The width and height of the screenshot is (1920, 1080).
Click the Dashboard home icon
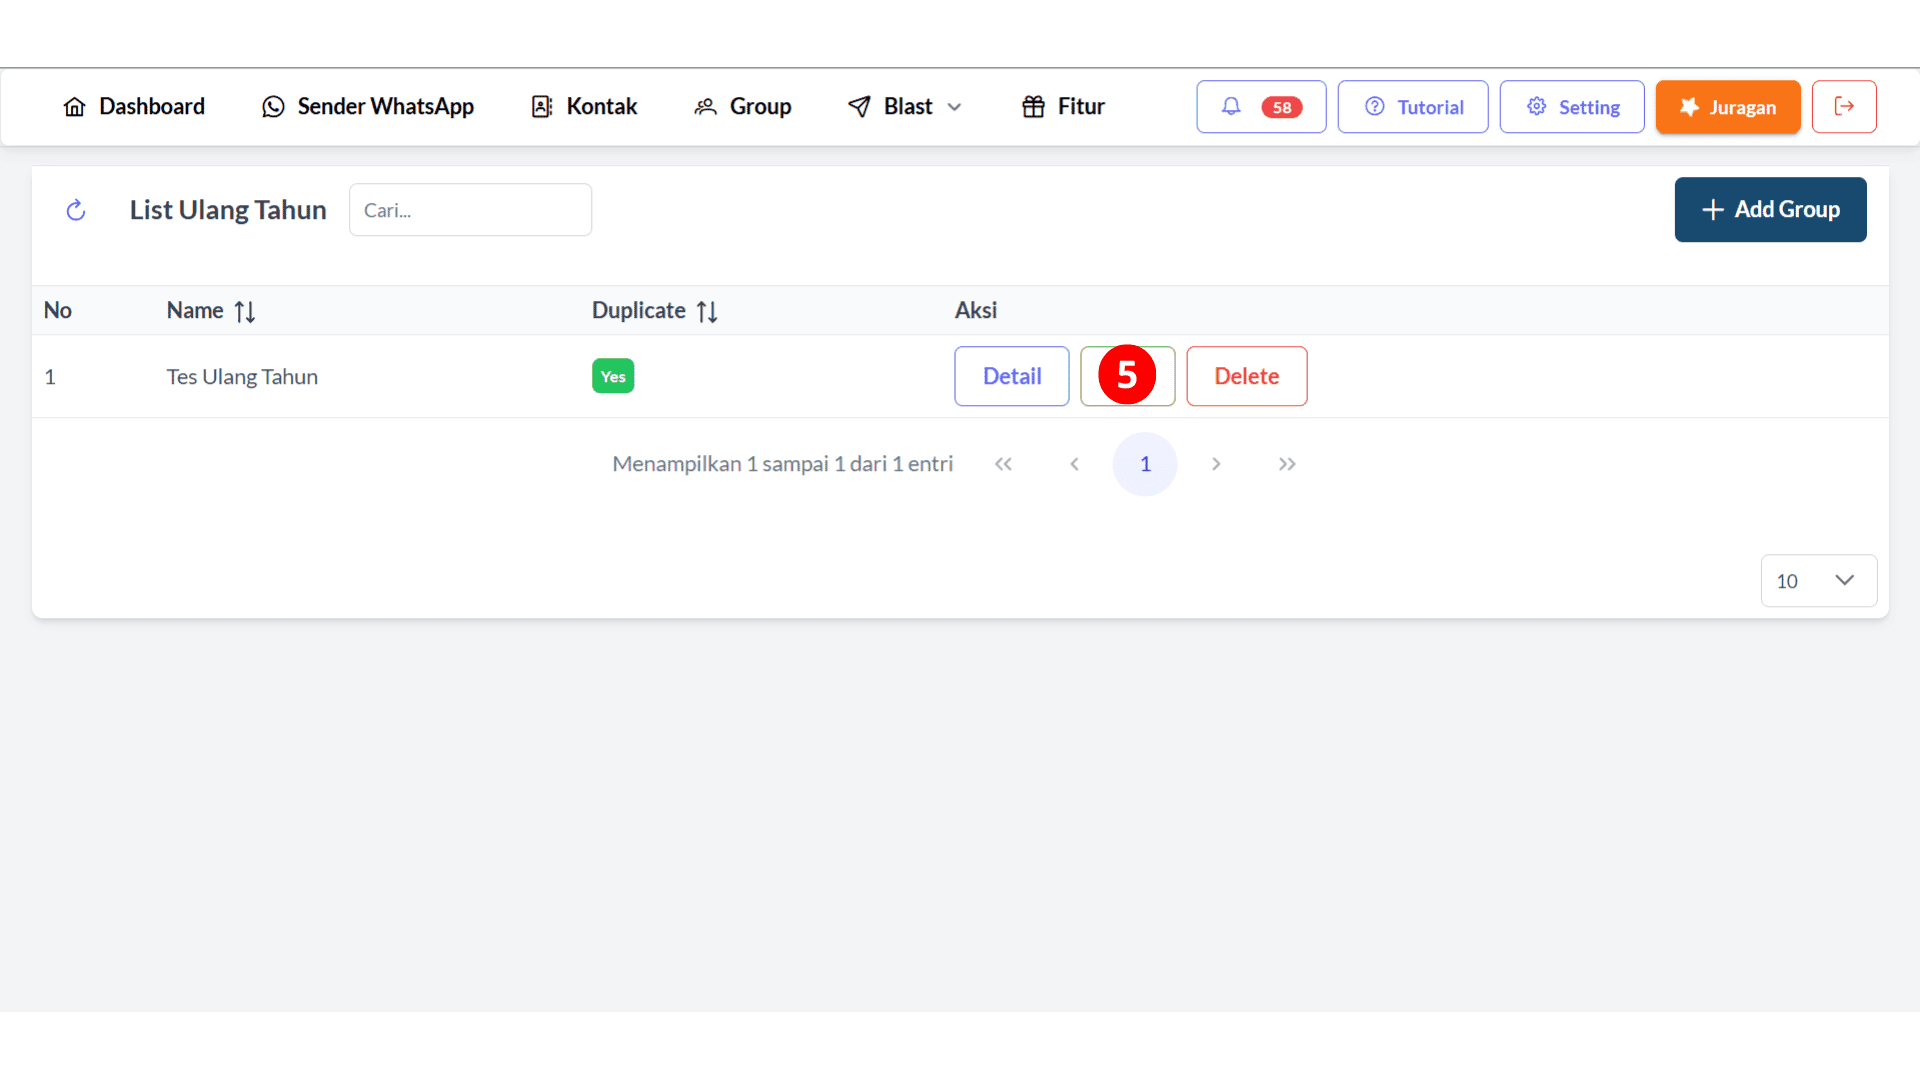click(x=74, y=107)
